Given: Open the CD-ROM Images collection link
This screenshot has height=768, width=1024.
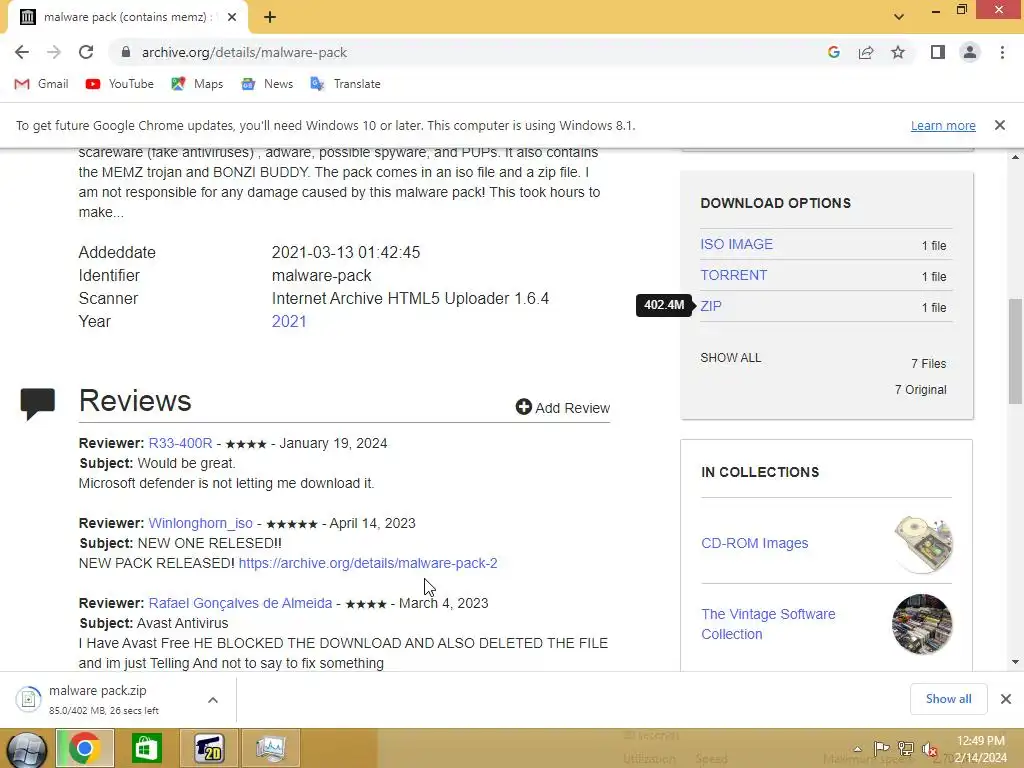Looking at the screenshot, I should (x=754, y=543).
